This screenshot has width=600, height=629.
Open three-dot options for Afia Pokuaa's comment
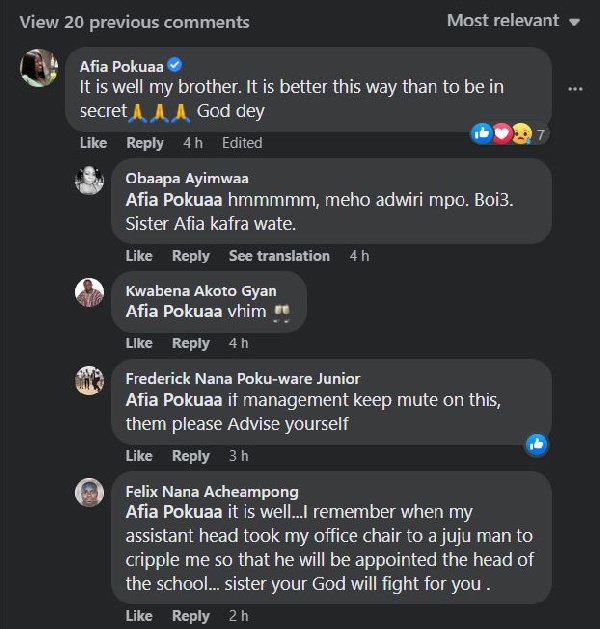[574, 89]
